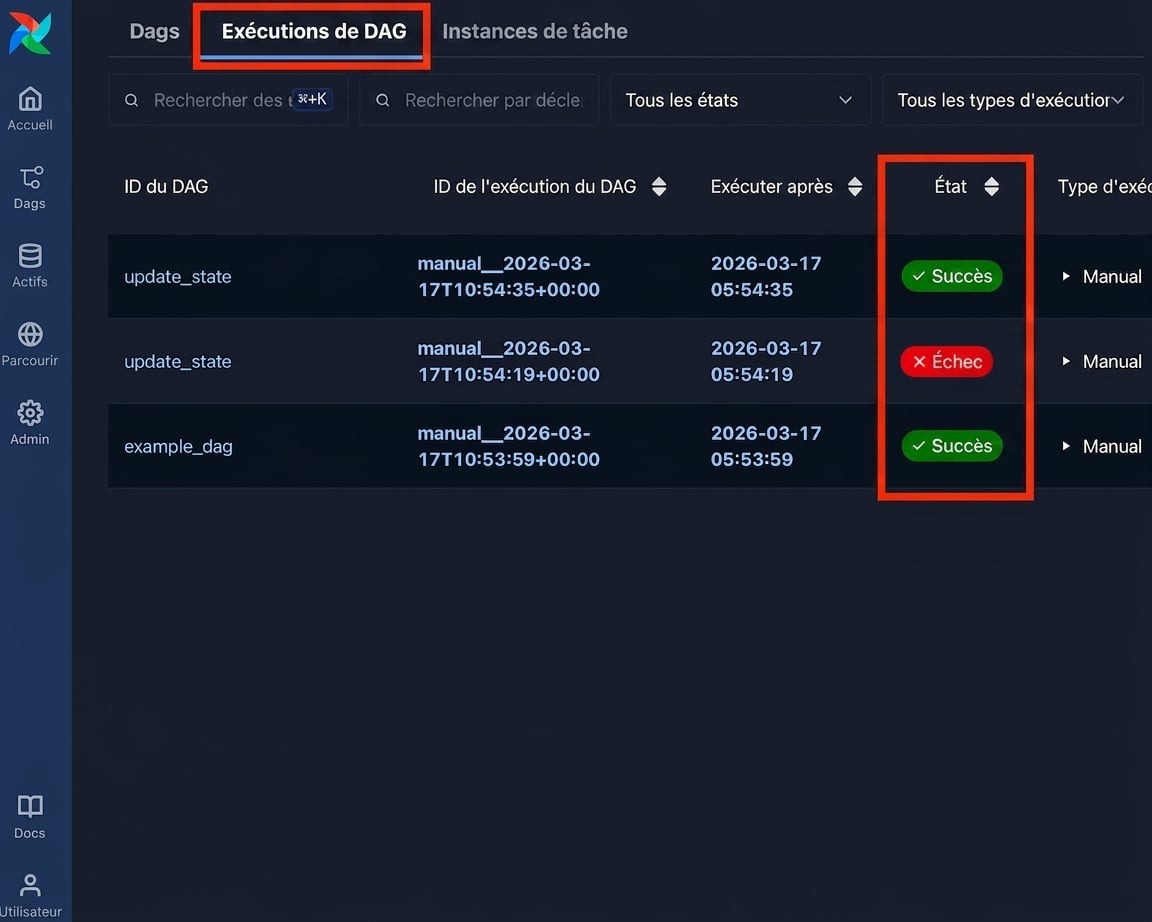Switch to Instances de tâche tab
The height and width of the screenshot is (922, 1152).
click(535, 31)
